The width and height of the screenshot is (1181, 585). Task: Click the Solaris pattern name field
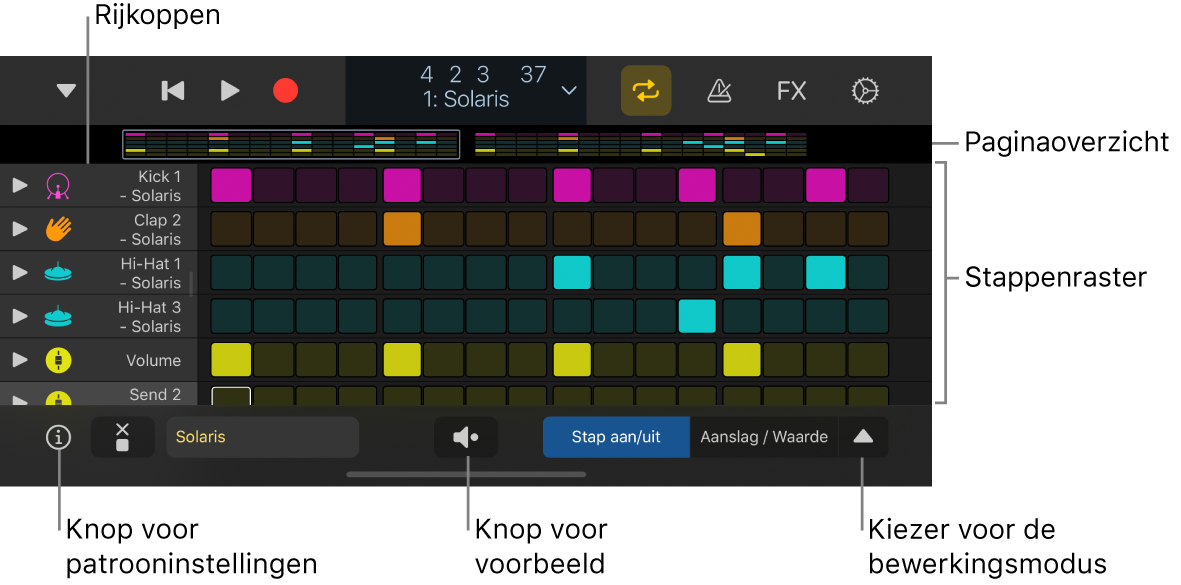(x=263, y=437)
